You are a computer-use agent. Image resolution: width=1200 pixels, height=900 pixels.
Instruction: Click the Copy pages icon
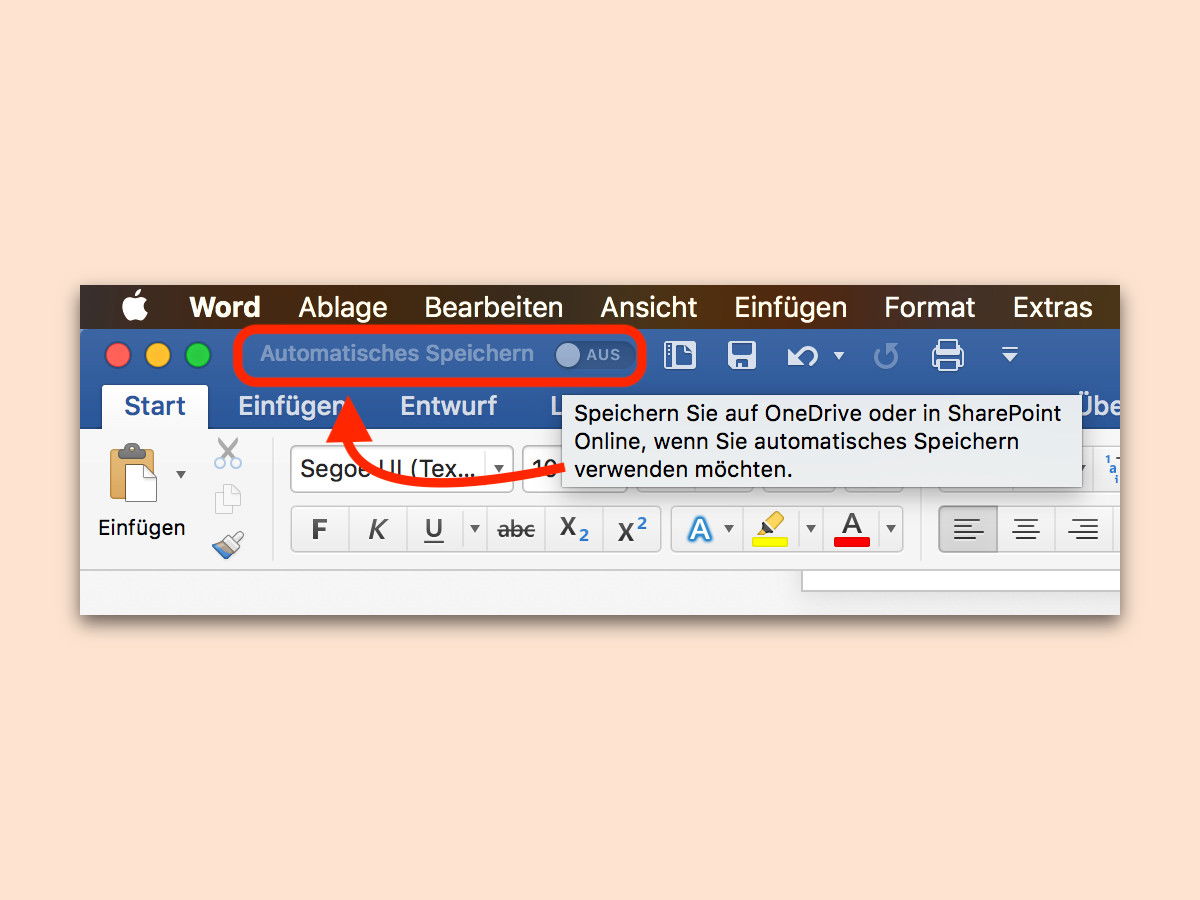tap(229, 499)
